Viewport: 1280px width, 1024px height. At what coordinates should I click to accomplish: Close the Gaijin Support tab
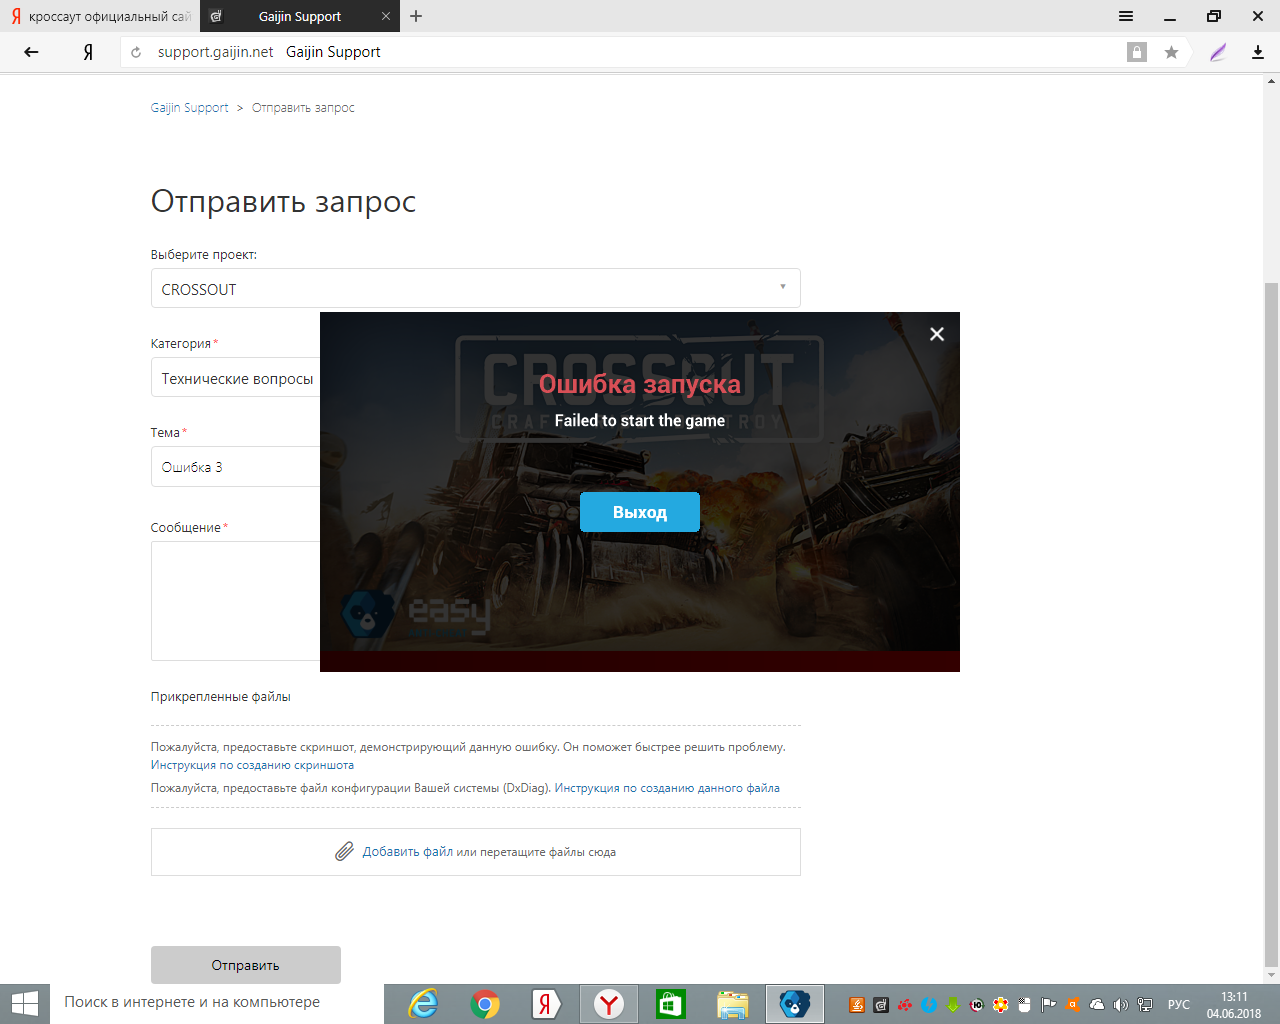pos(386,16)
